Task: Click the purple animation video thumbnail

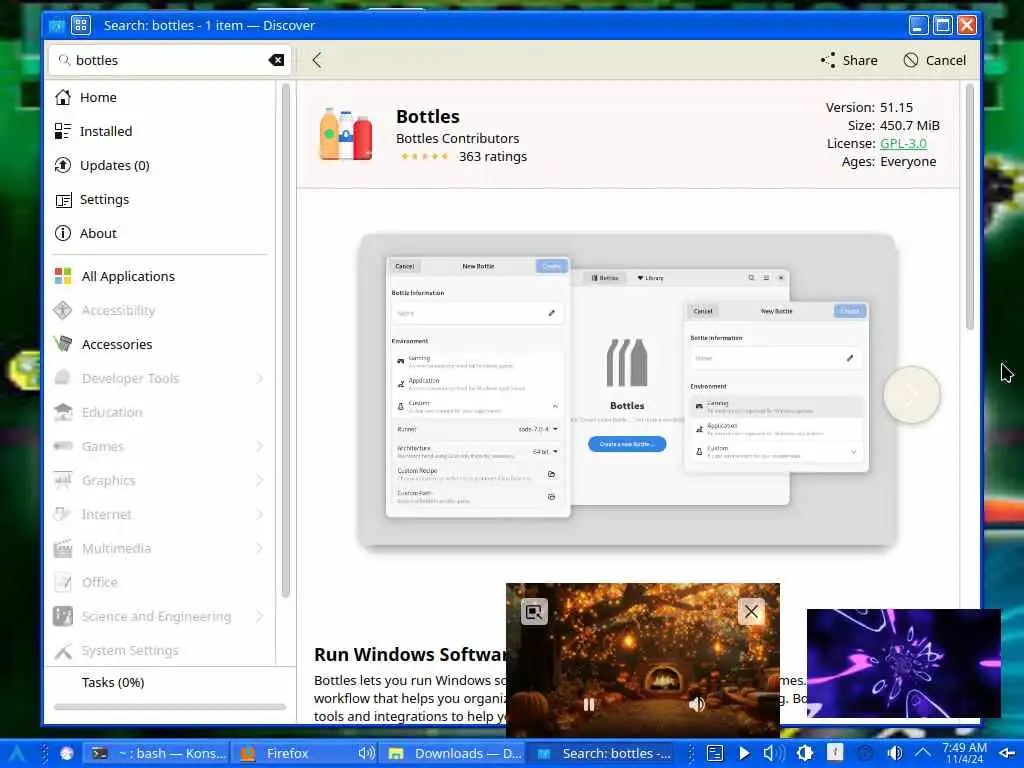Action: pos(904,663)
